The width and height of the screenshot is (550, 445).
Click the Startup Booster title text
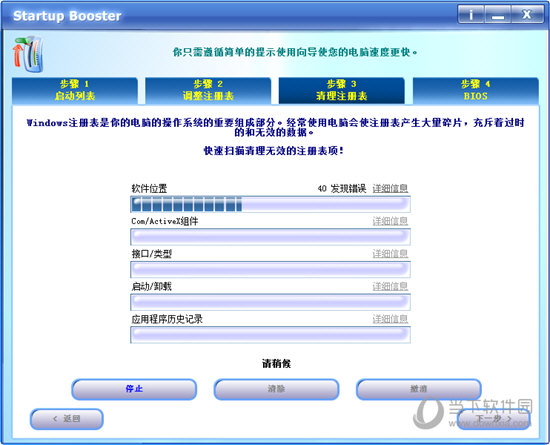67,16
